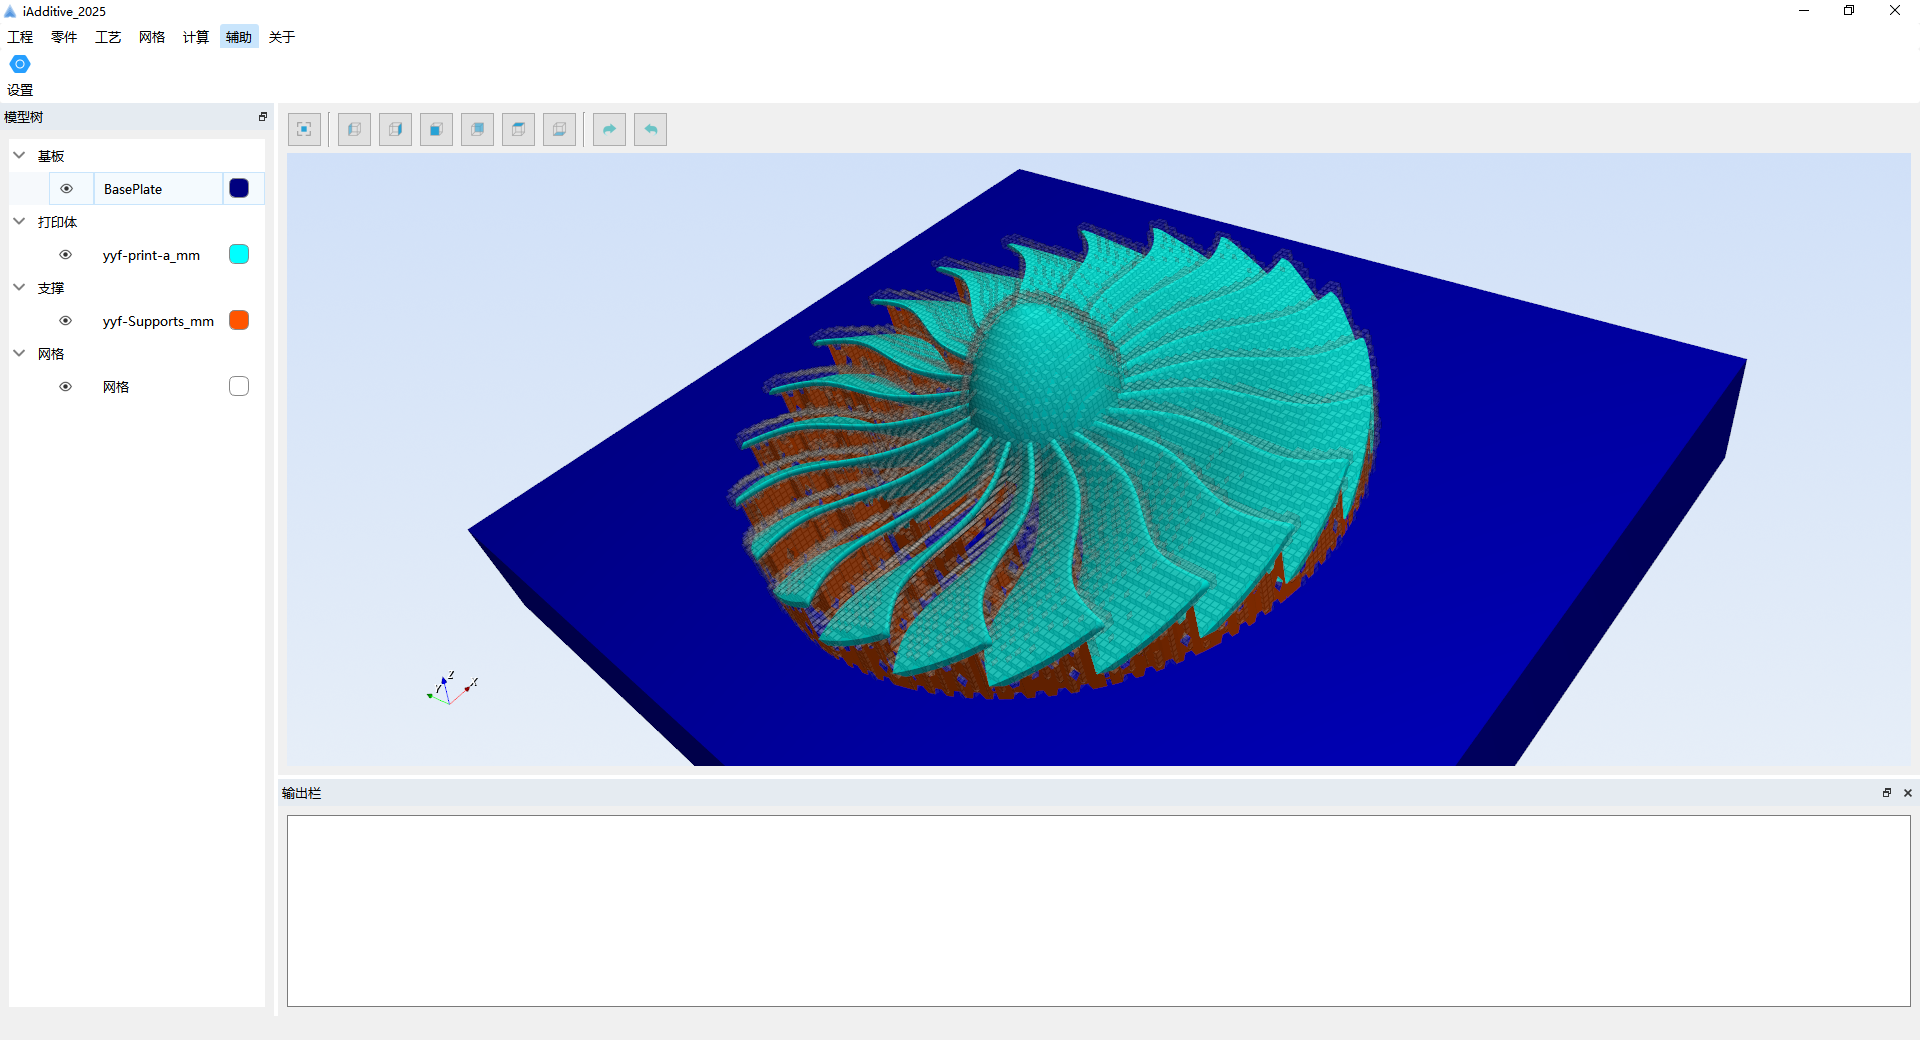Select the back view cube icon
1920x1040 pixels.
[x=477, y=129]
